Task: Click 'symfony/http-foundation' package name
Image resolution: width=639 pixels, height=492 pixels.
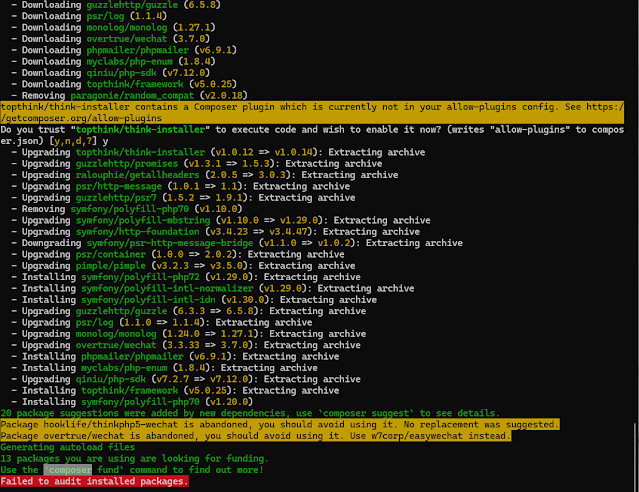Action: tap(137, 232)
